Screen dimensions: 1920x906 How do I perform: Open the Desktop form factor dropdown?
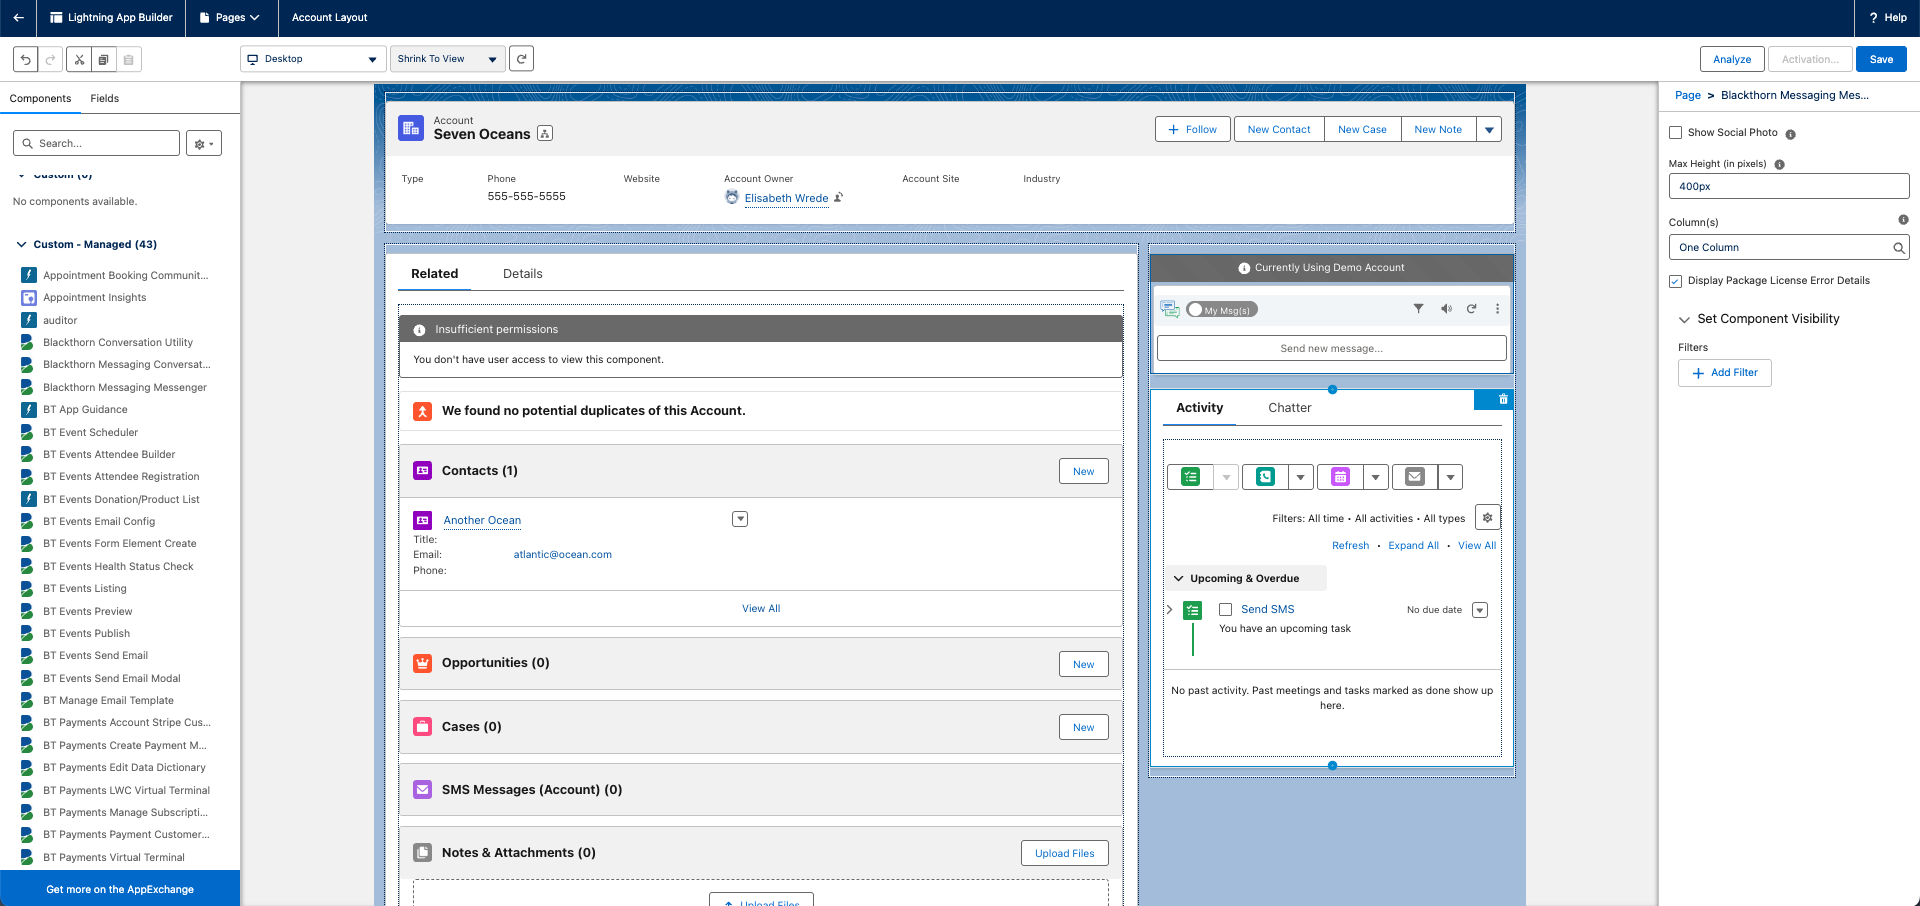(313, 59)
